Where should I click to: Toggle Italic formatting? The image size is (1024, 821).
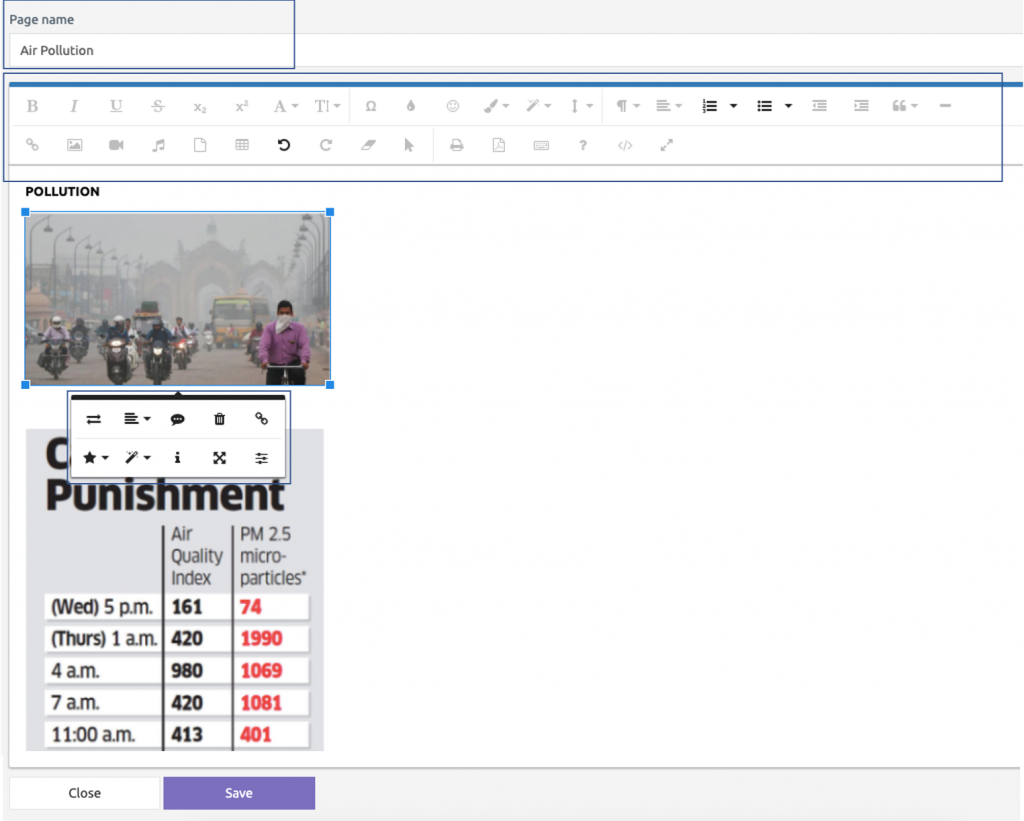pos(74,106)
